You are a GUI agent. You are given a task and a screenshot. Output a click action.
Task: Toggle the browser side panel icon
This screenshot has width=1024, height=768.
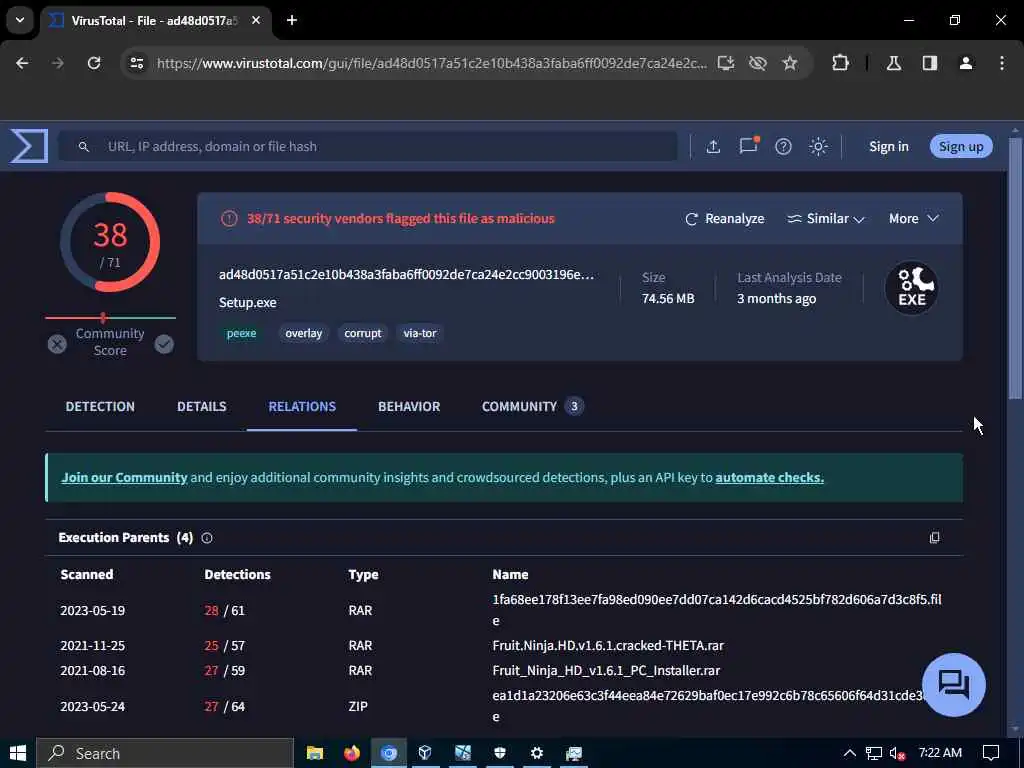point(930,63)
